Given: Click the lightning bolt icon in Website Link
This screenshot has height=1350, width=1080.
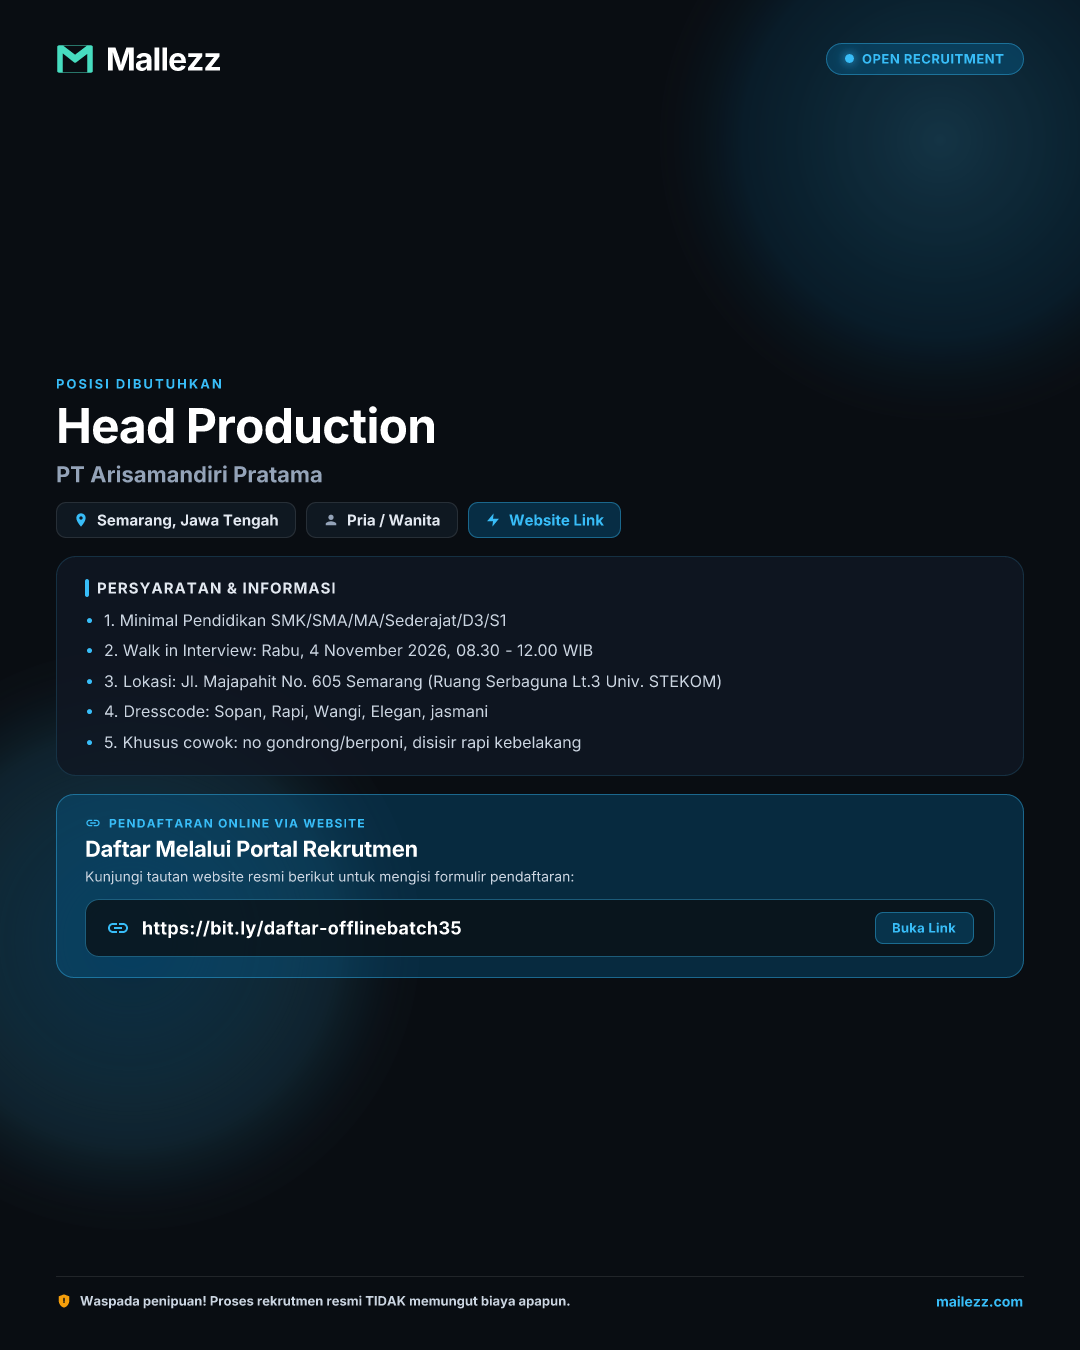Looking at the screenshot, I should [493, 520].
